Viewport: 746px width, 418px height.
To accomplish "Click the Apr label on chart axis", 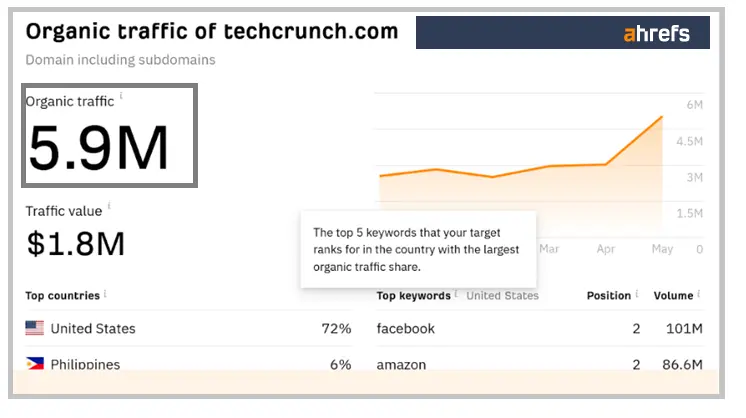I will pyautogui.click(x=606, y=249).
